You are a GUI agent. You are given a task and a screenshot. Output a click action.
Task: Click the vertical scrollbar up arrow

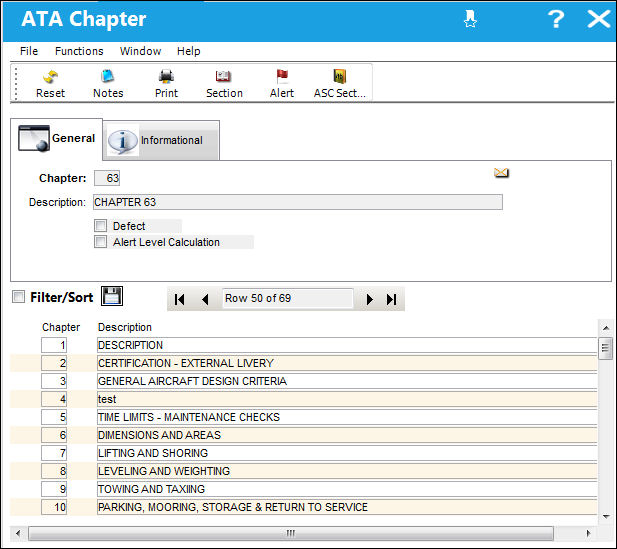click(606, 328)
